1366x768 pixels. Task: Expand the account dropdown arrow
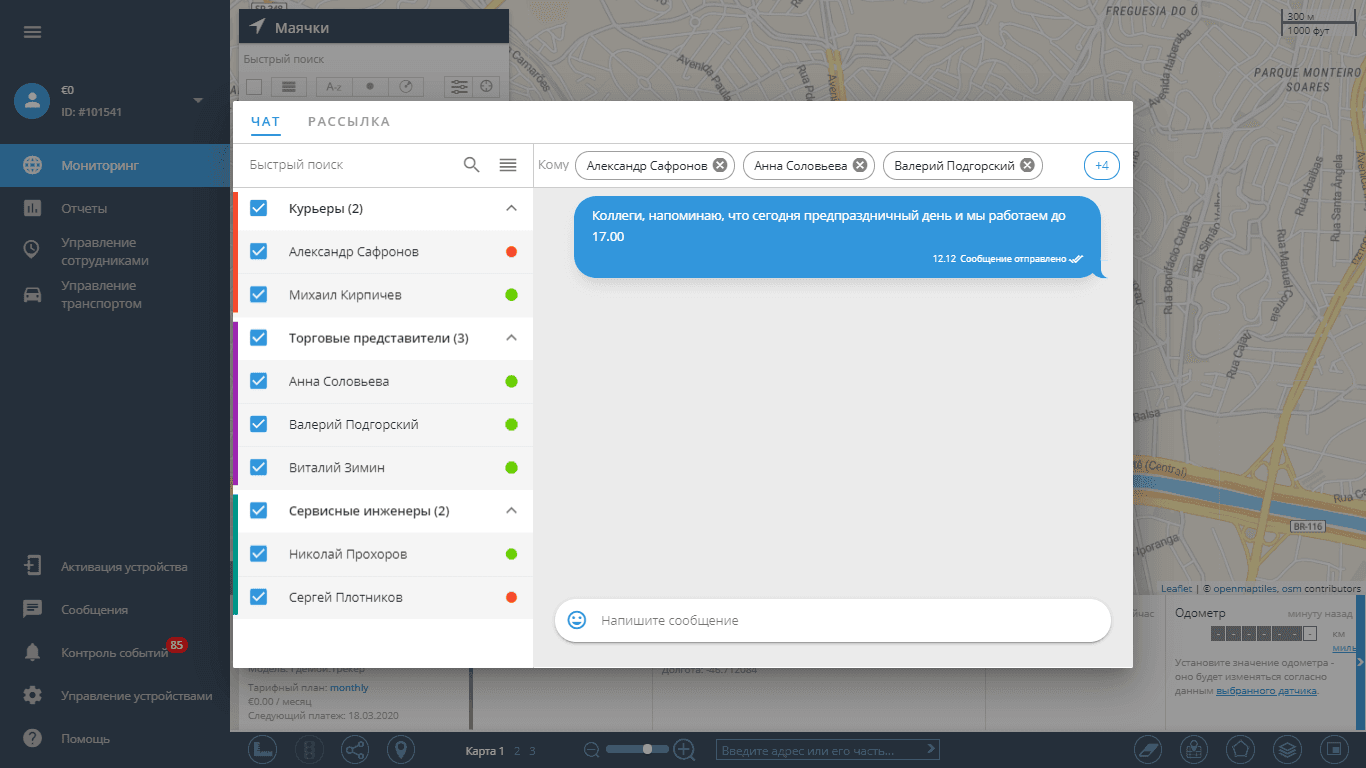tap(198, 100)
